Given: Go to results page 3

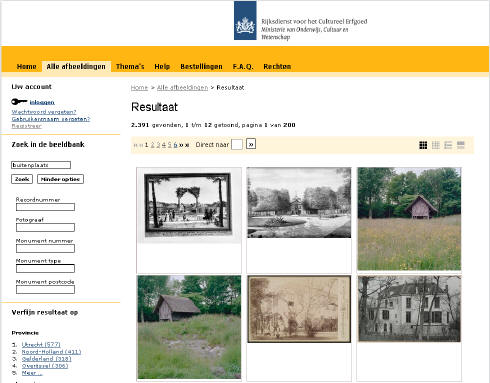Looking at the screenshot, I should click(158, 145).
